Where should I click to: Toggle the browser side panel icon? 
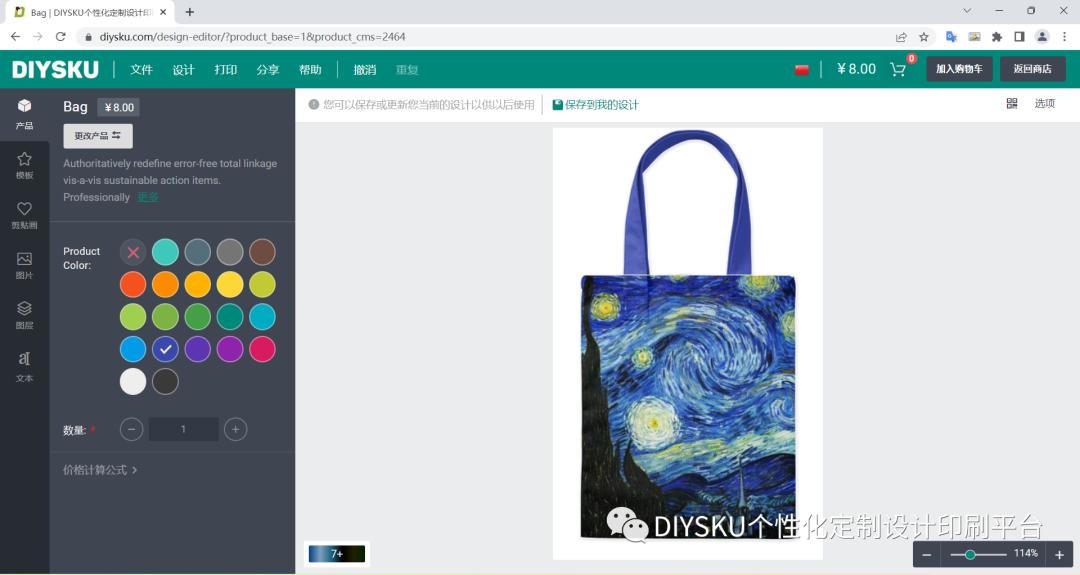[x=1019, y=36]
